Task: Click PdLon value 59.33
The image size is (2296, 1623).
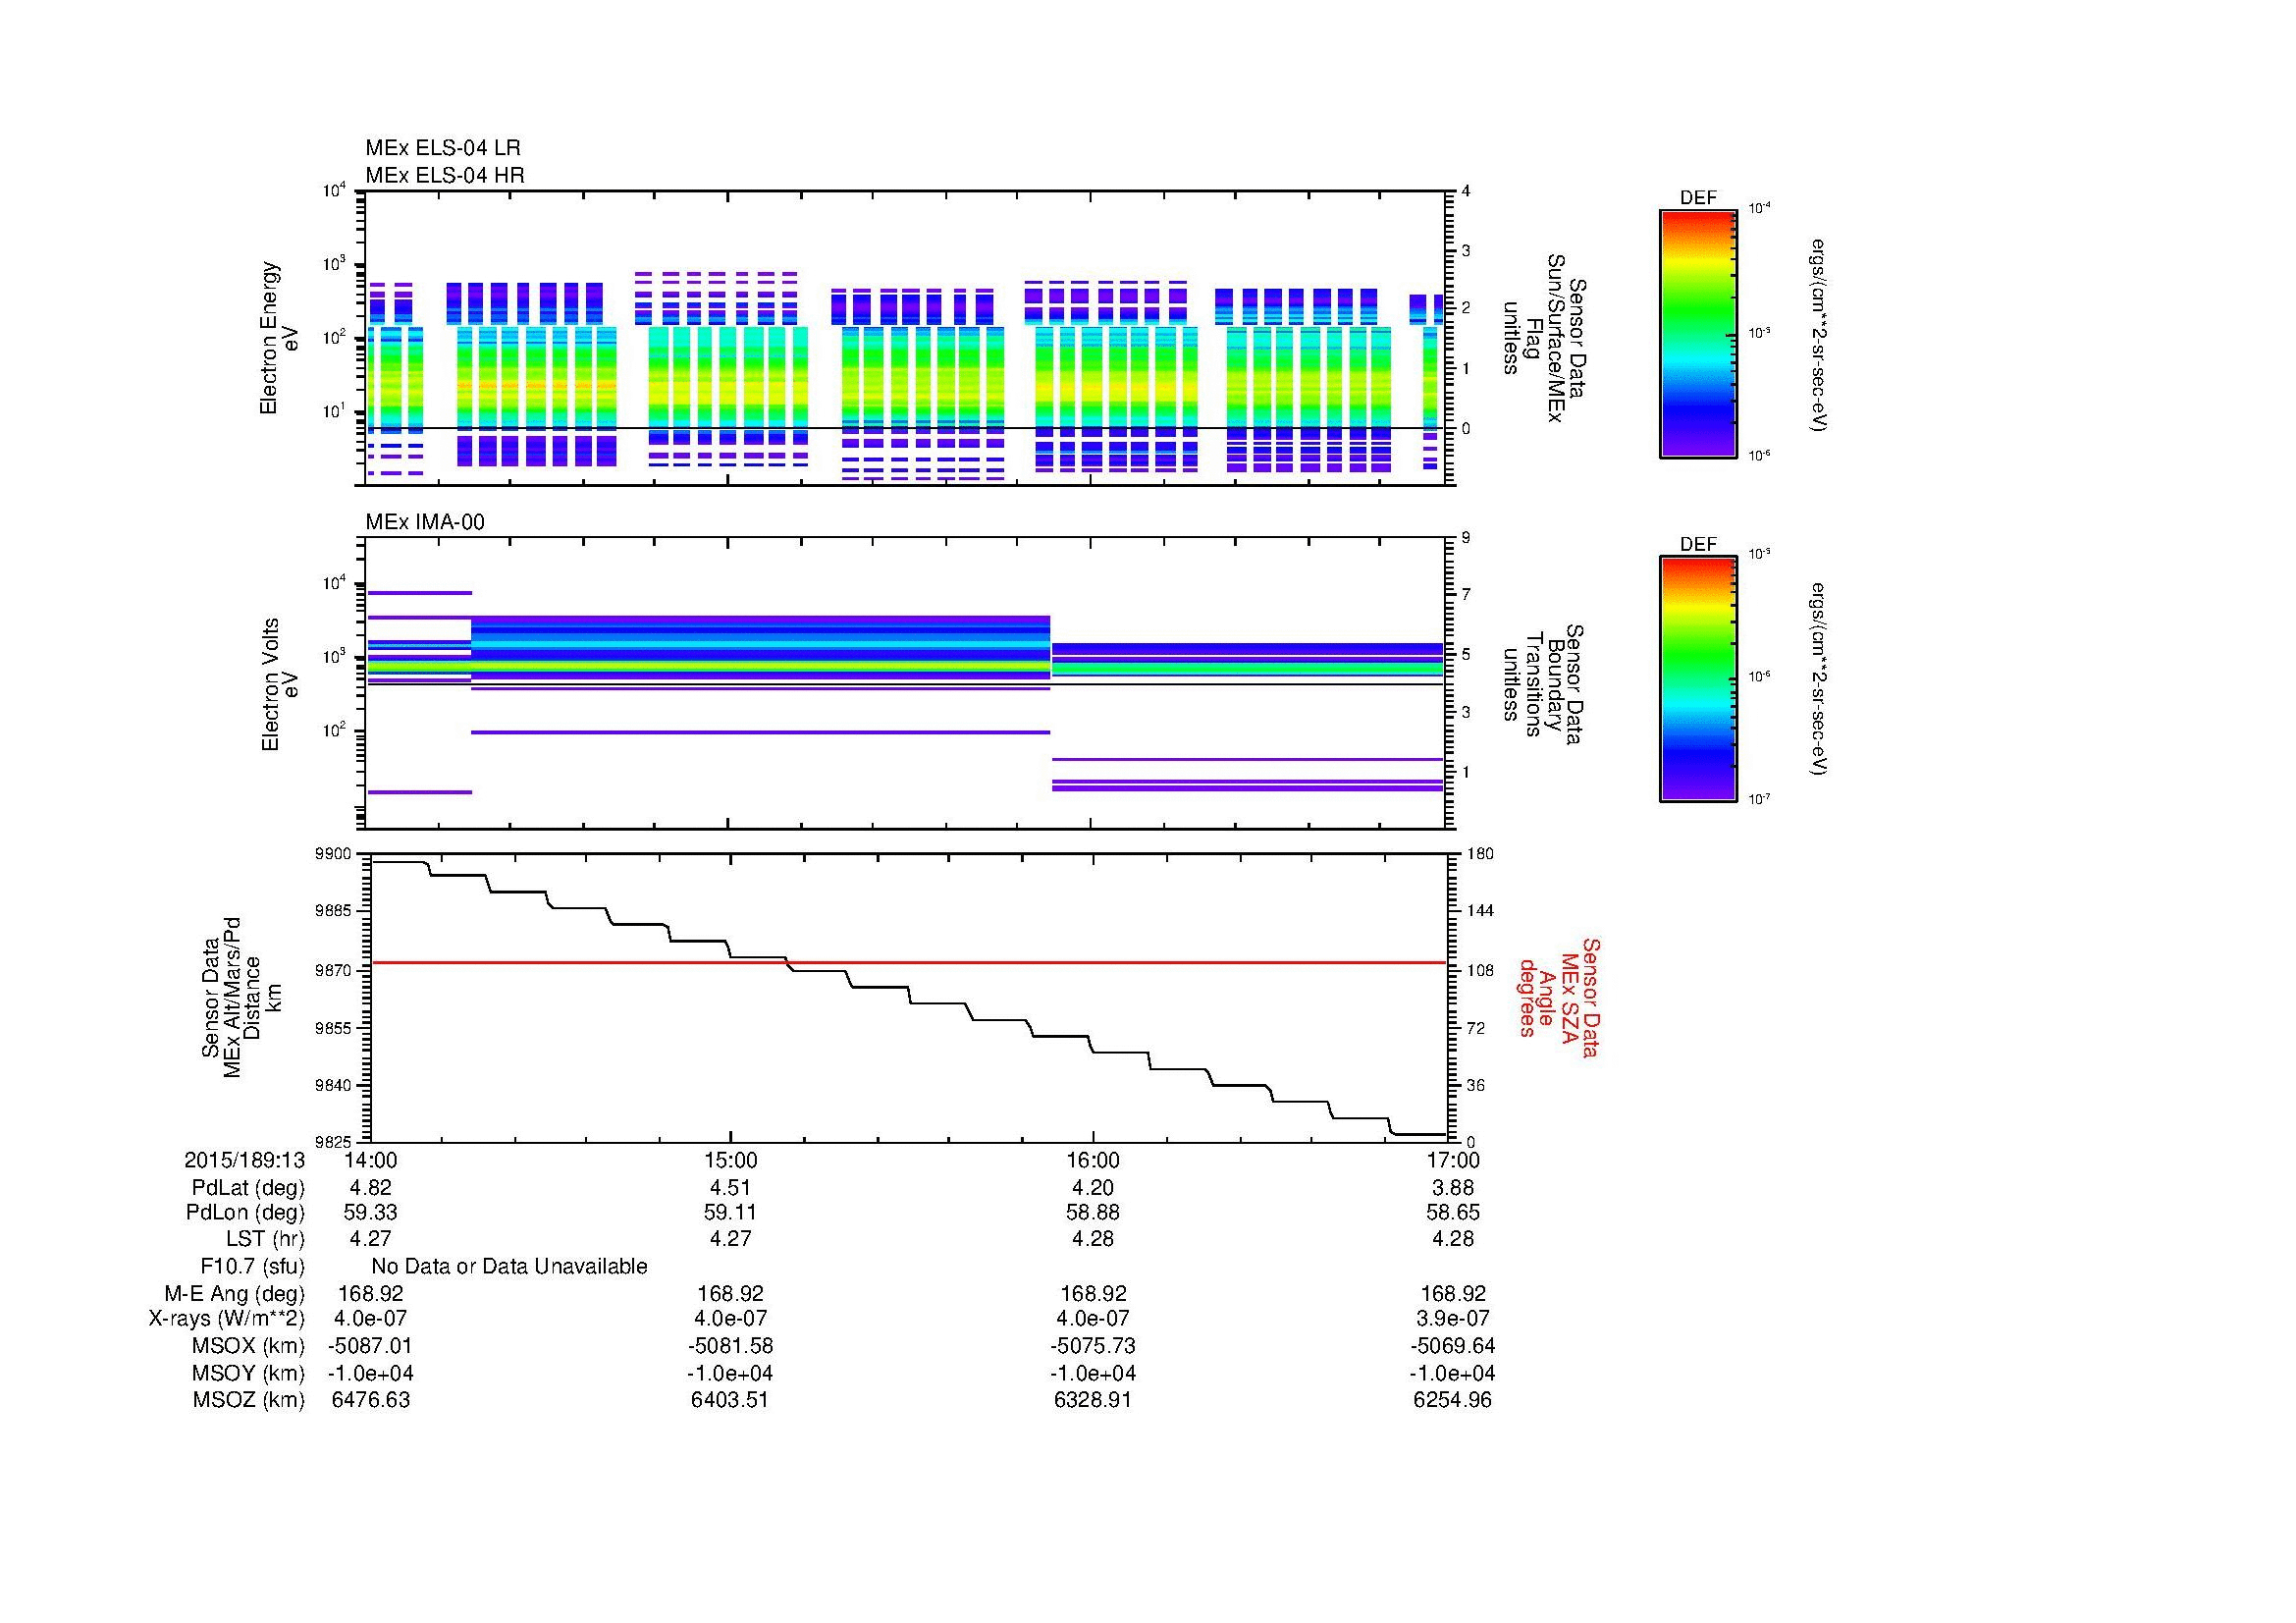Action: pyautogui.click(x=370, y=1213)
